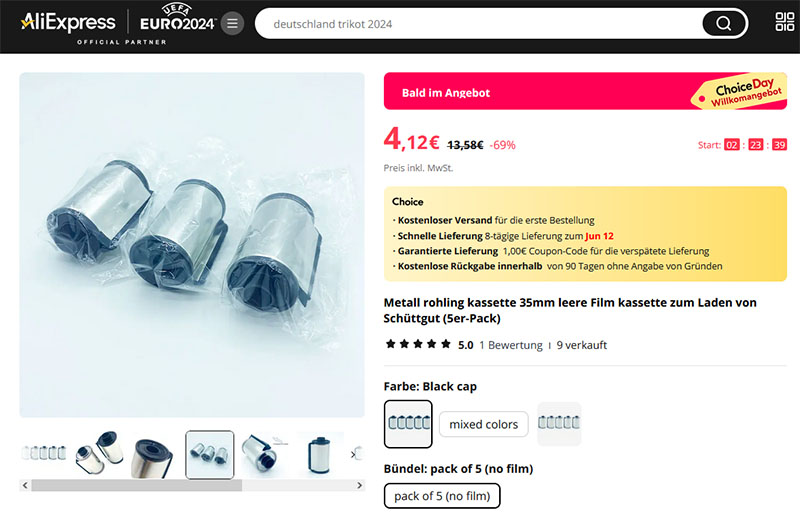Click the five-star rating icons
Screen dimensions: 800x523
click(418, 345)
